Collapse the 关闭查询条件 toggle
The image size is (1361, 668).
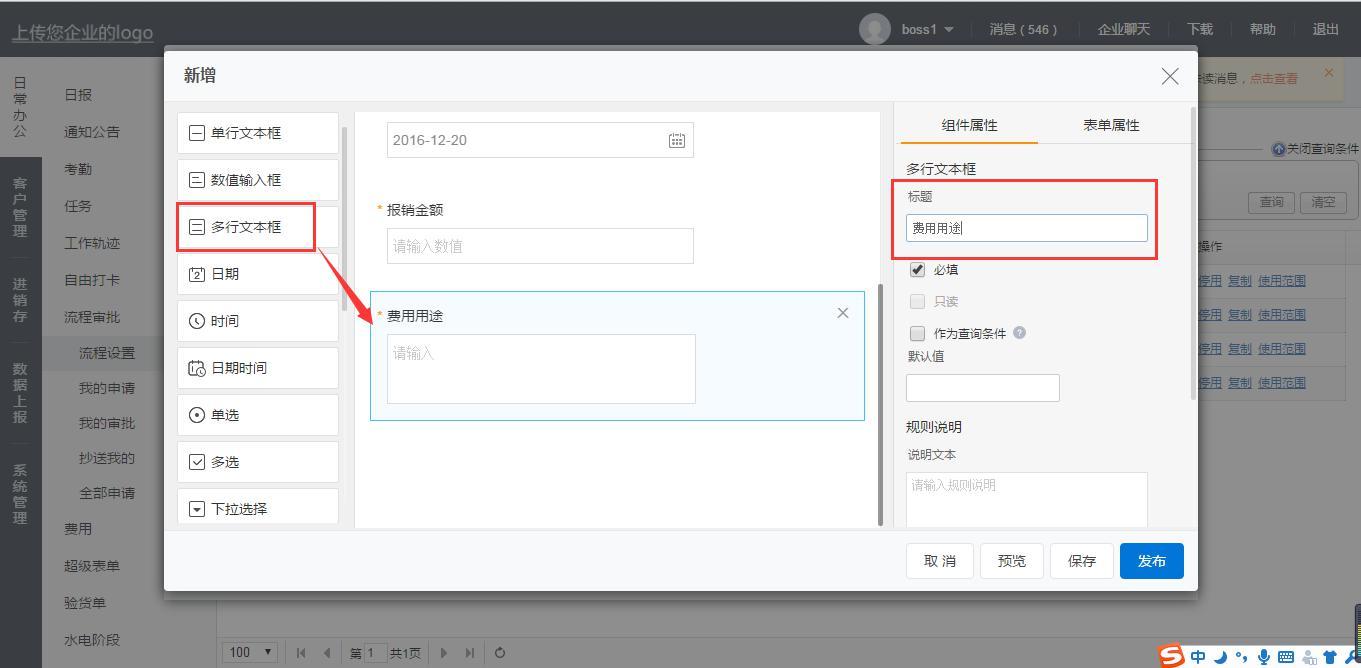click(x=1315, y=149)
